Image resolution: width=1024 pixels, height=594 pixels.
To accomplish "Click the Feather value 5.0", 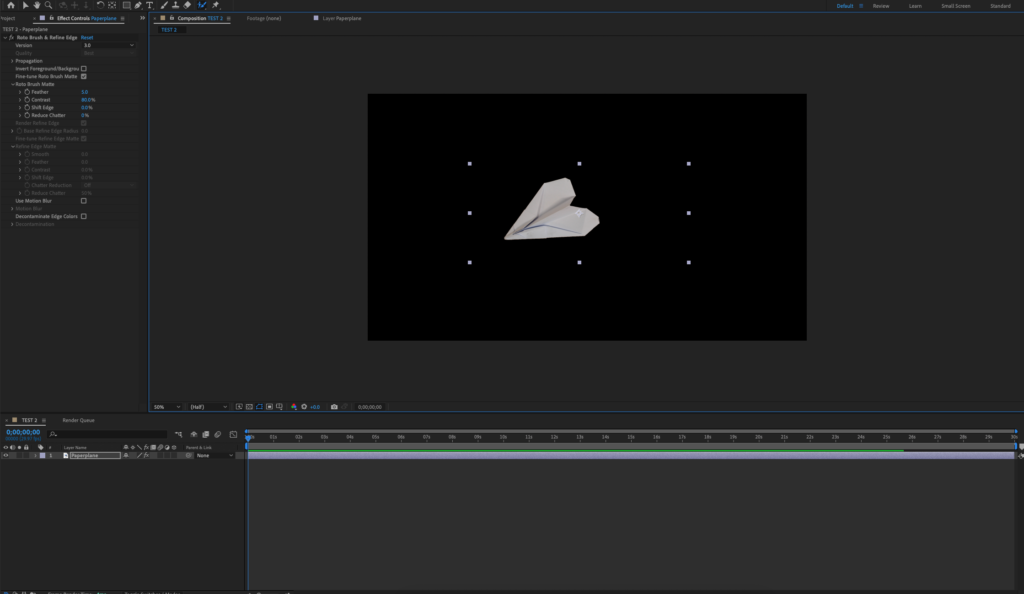I will click(x=84, y=92).
